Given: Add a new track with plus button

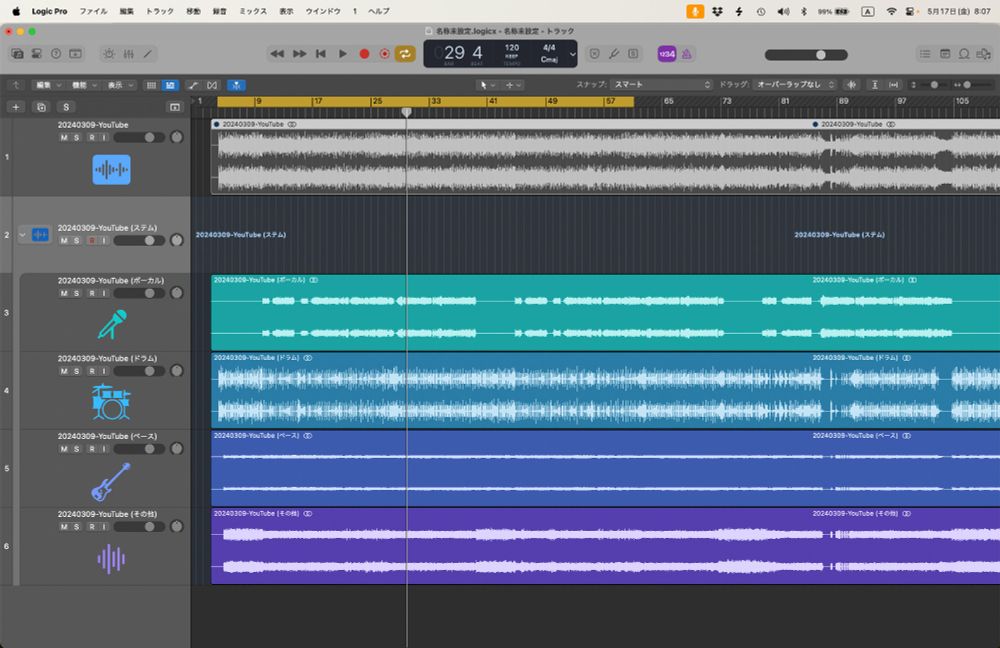Looking at the screenshot, I should click(x=16, y=107).
